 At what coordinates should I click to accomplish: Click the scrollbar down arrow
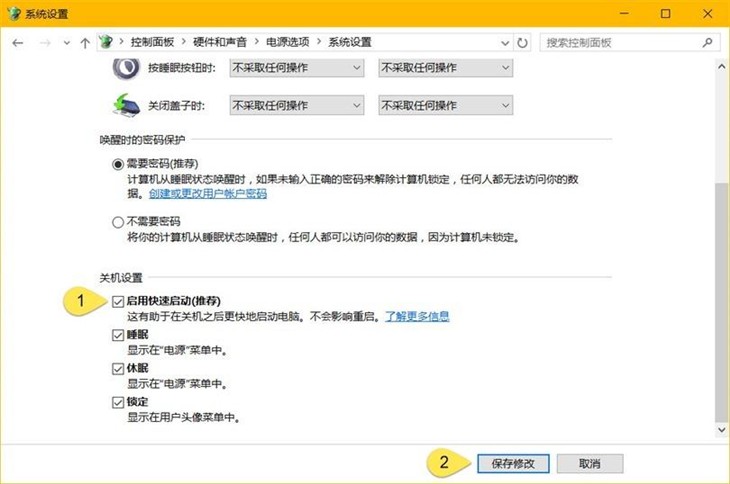(722, 430)
